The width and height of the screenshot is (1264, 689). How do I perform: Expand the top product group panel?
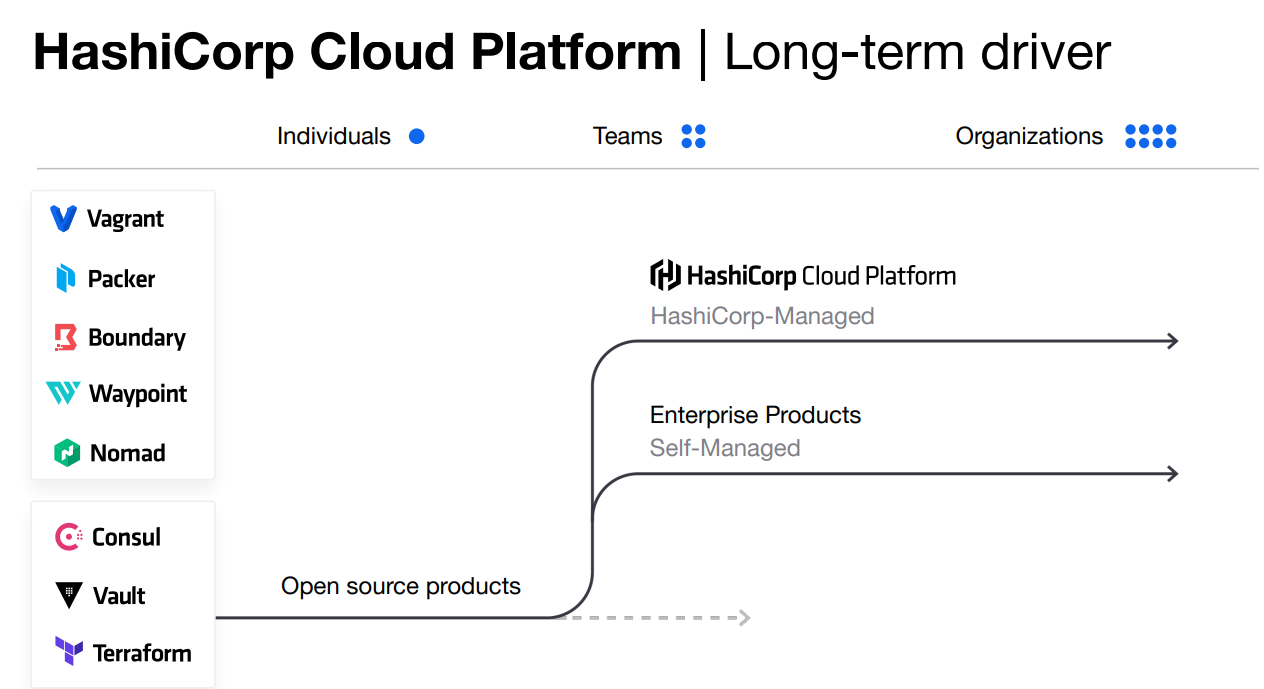pos(122,335)
